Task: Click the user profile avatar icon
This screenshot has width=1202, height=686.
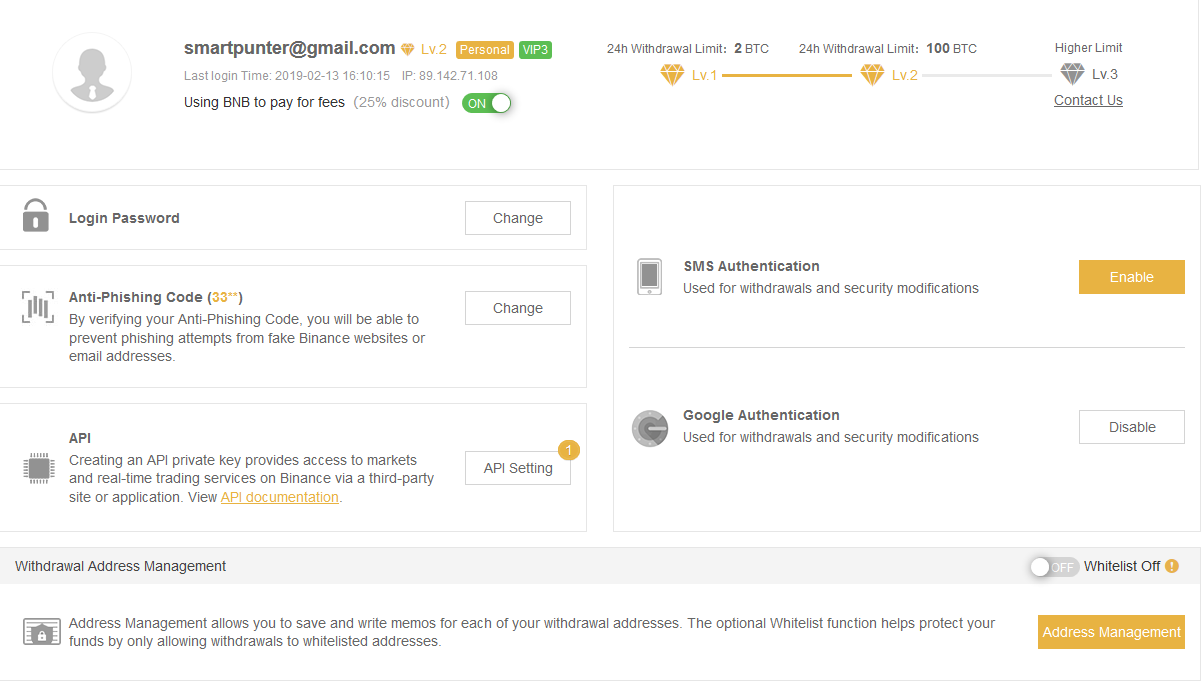Action: (92, 72)
